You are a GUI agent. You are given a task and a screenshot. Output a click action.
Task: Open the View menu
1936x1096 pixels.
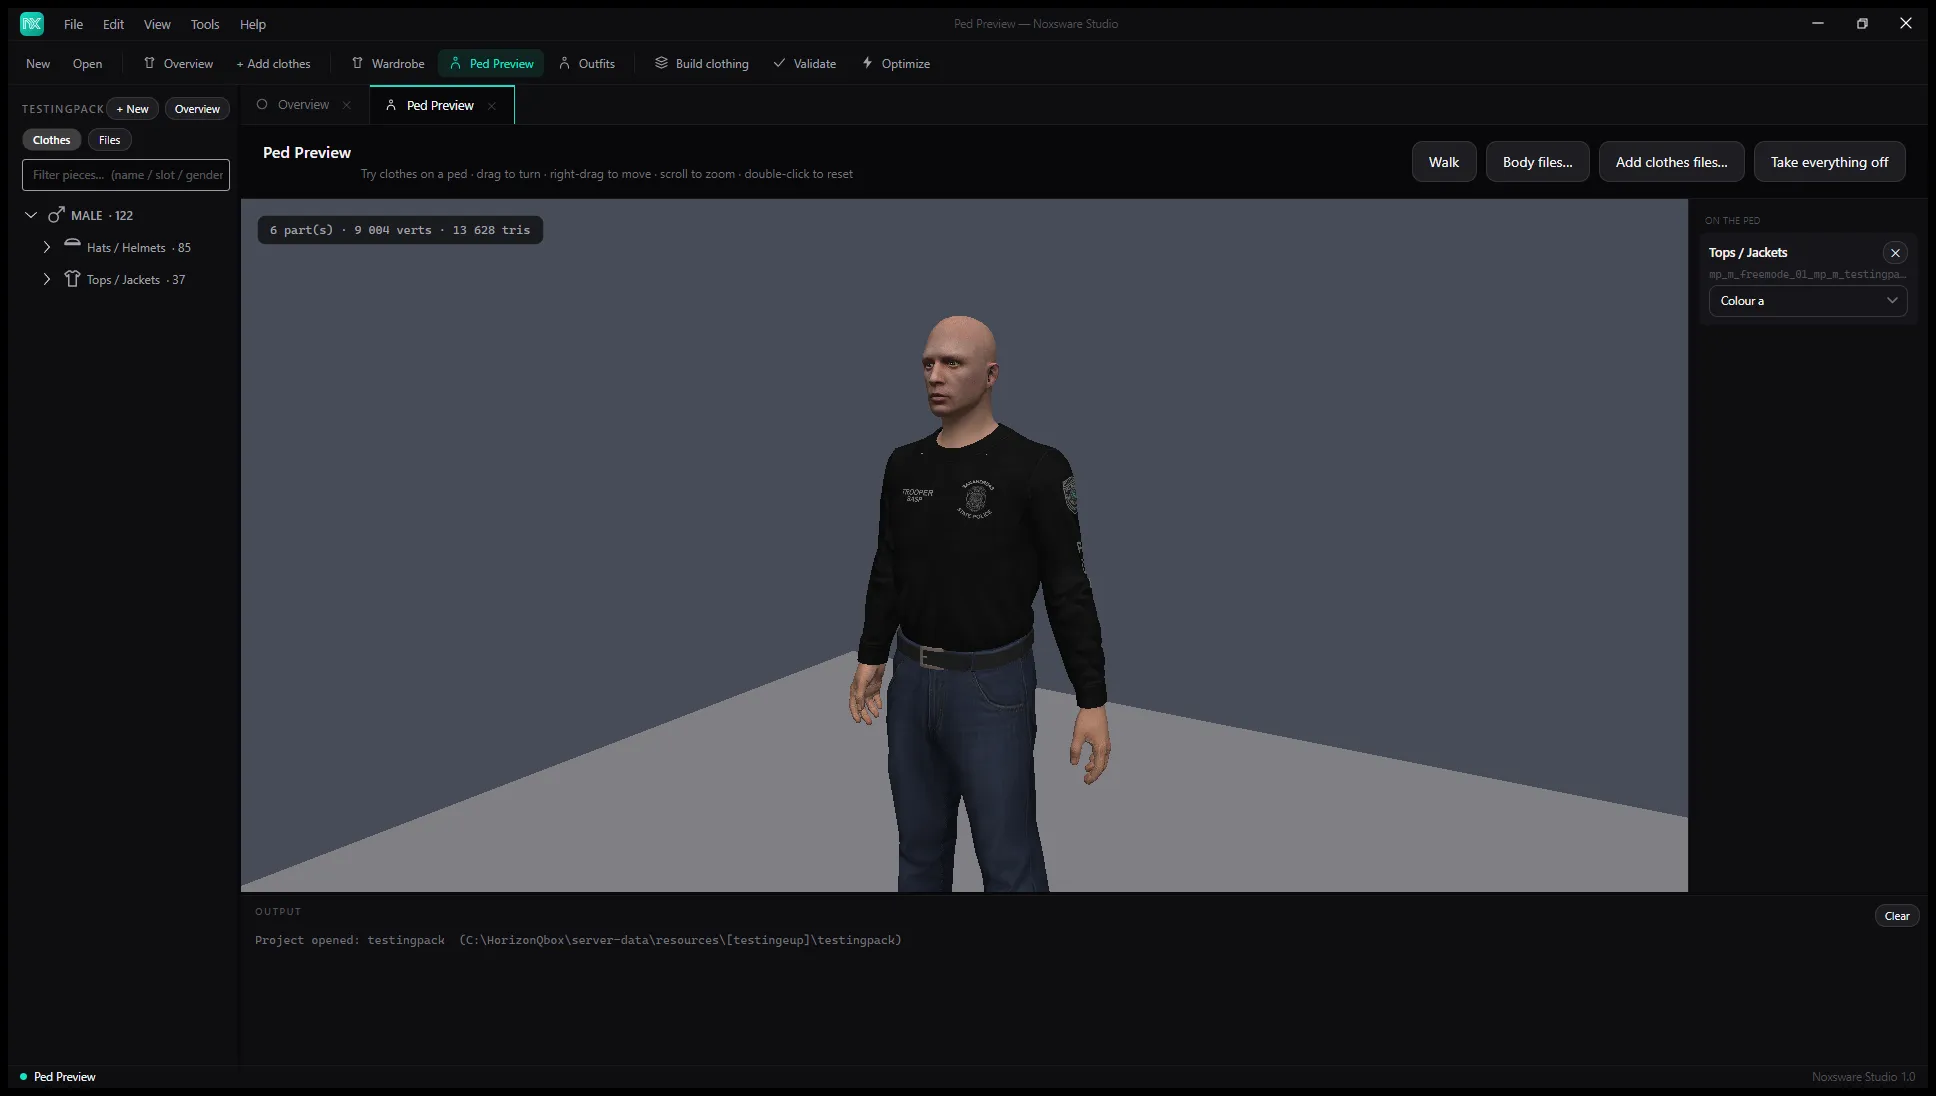coord(157,24)
